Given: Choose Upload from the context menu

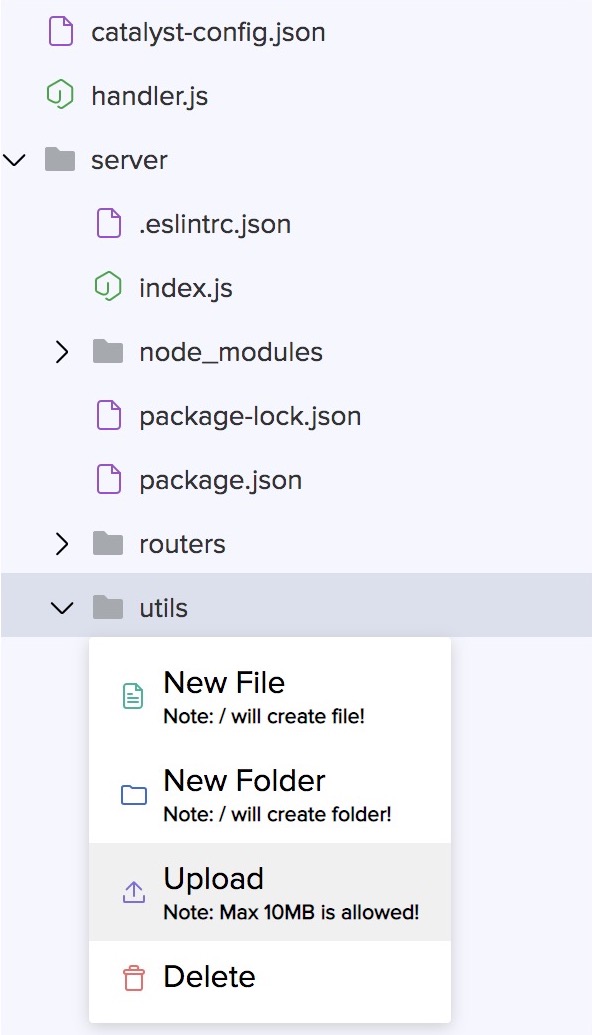Looking at the screenshot, I should pyautogui.click(x=214, y=878).
